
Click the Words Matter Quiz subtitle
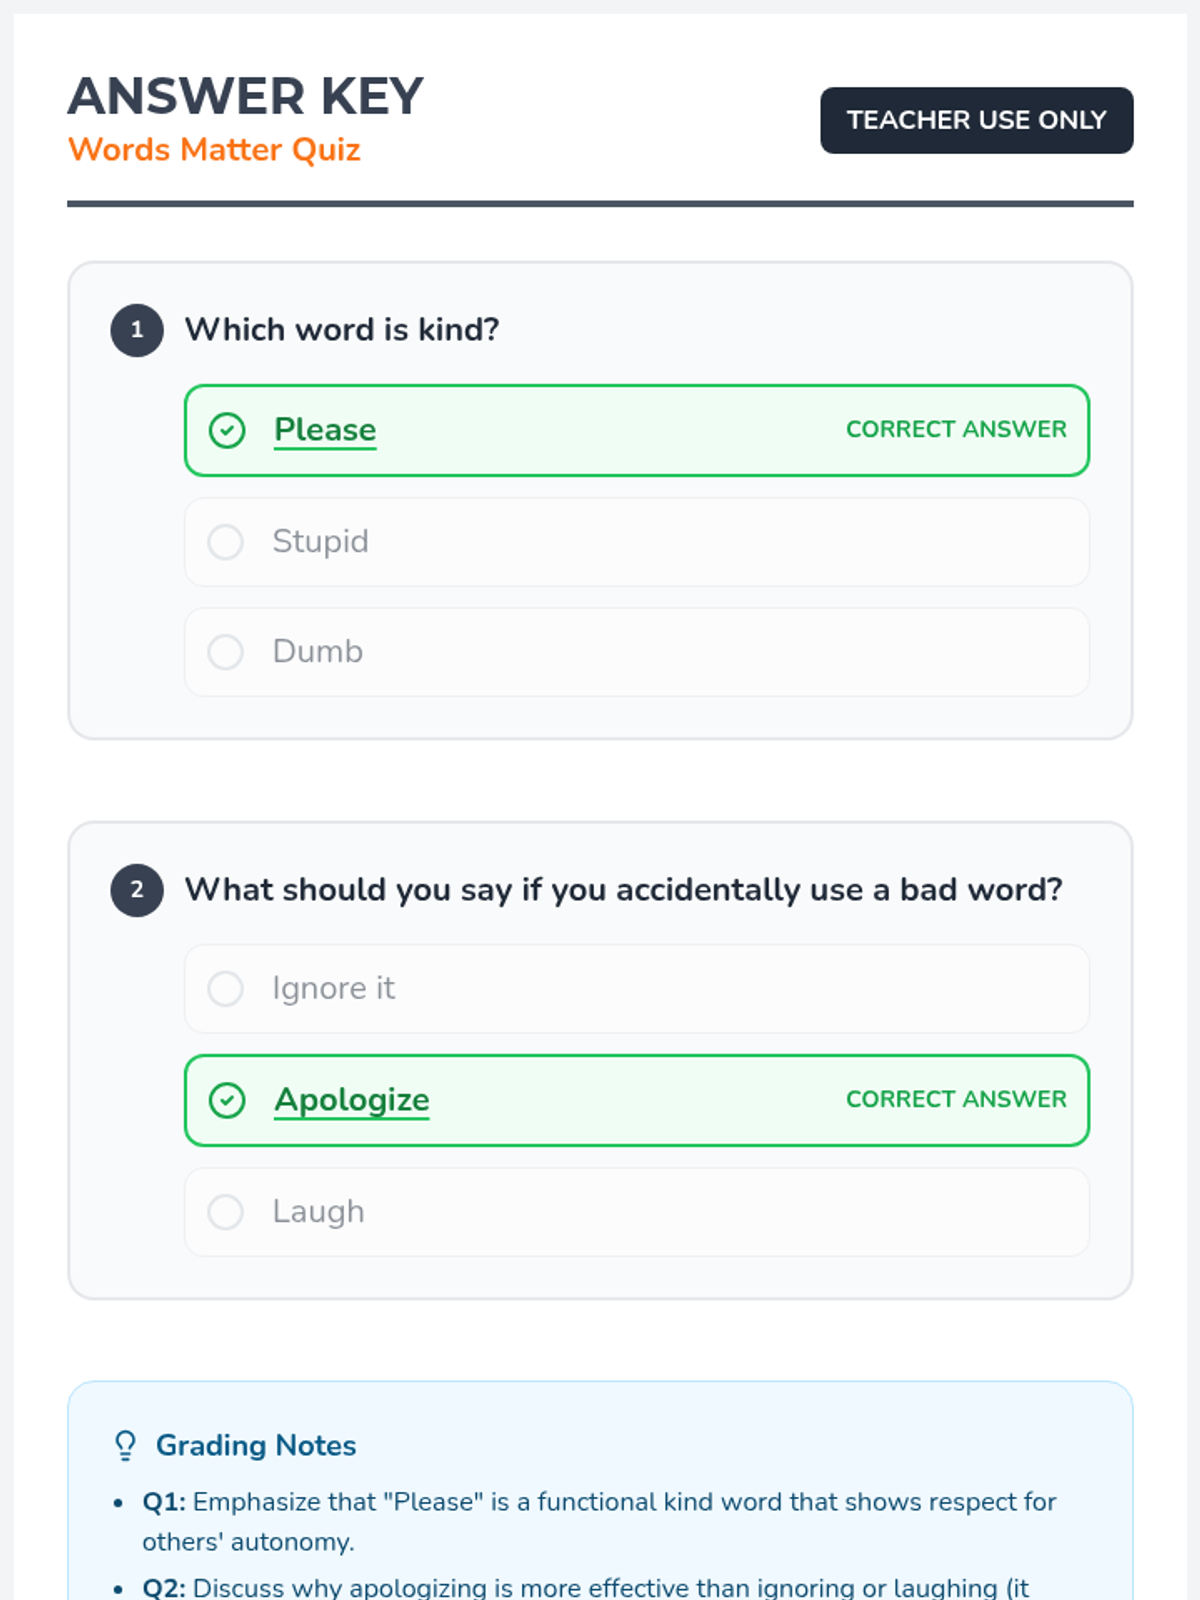click(214, 150)
